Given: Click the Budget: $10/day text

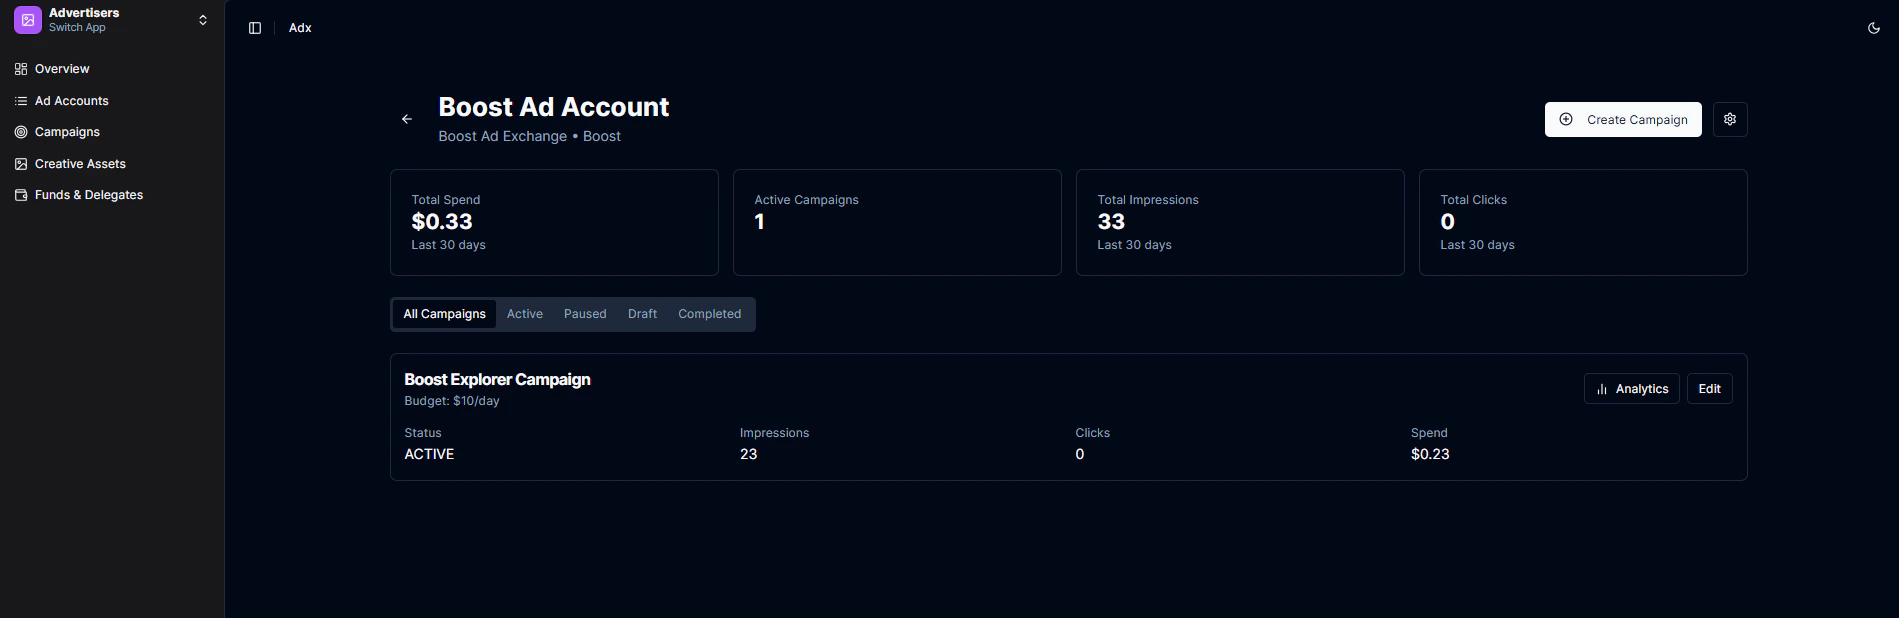Looking at the screenshot, I should pos(452,401).
